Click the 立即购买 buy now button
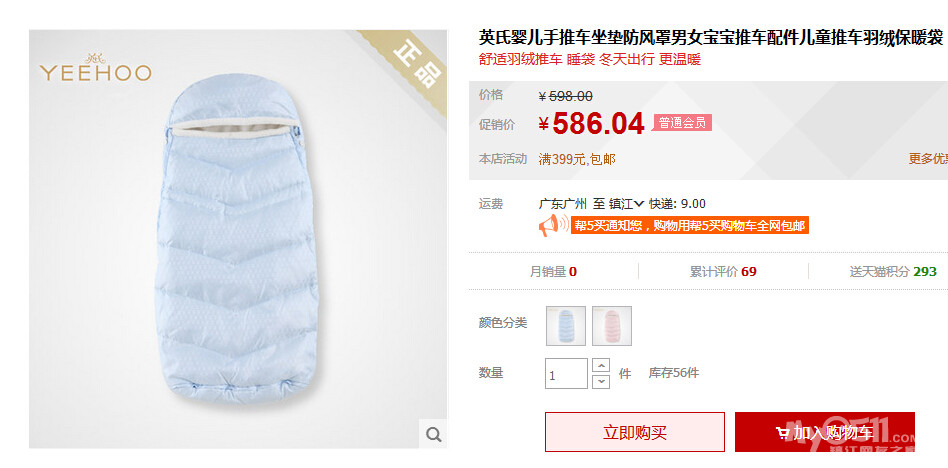This screenshot has width=948, height=468. [635, 432]
